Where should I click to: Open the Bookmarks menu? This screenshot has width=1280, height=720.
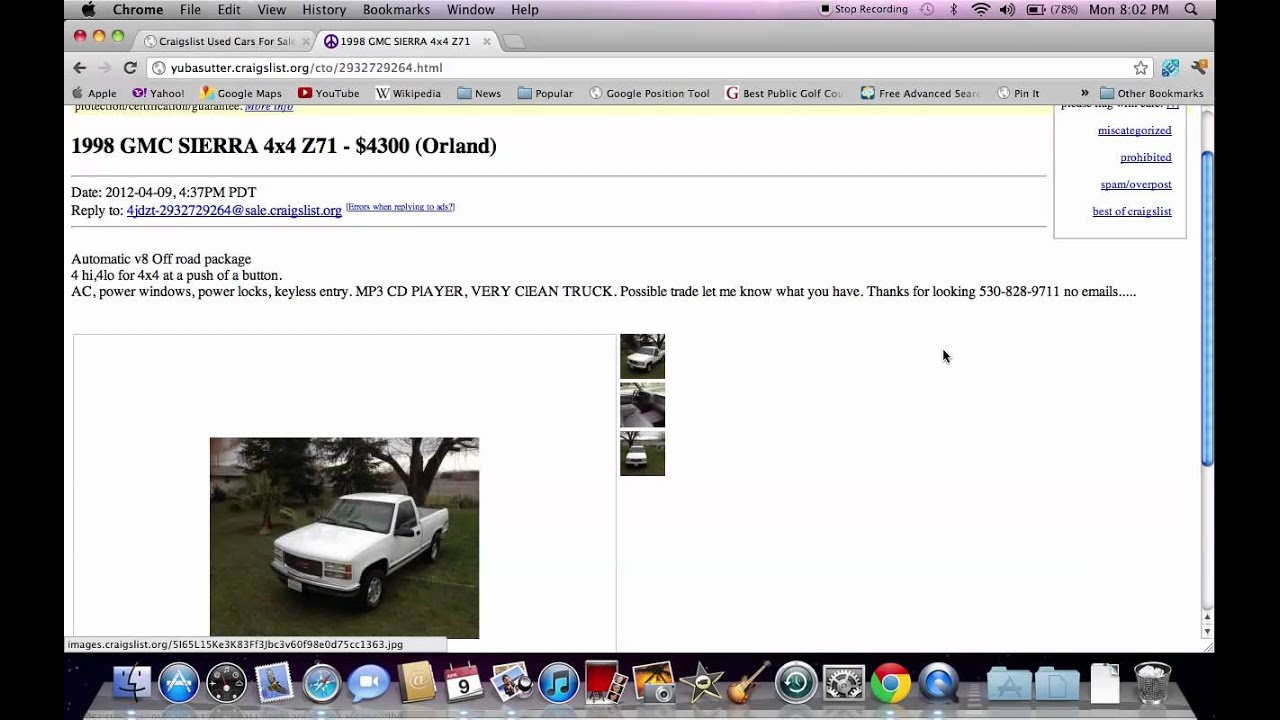pyautogui.click(x=396, y=9)
